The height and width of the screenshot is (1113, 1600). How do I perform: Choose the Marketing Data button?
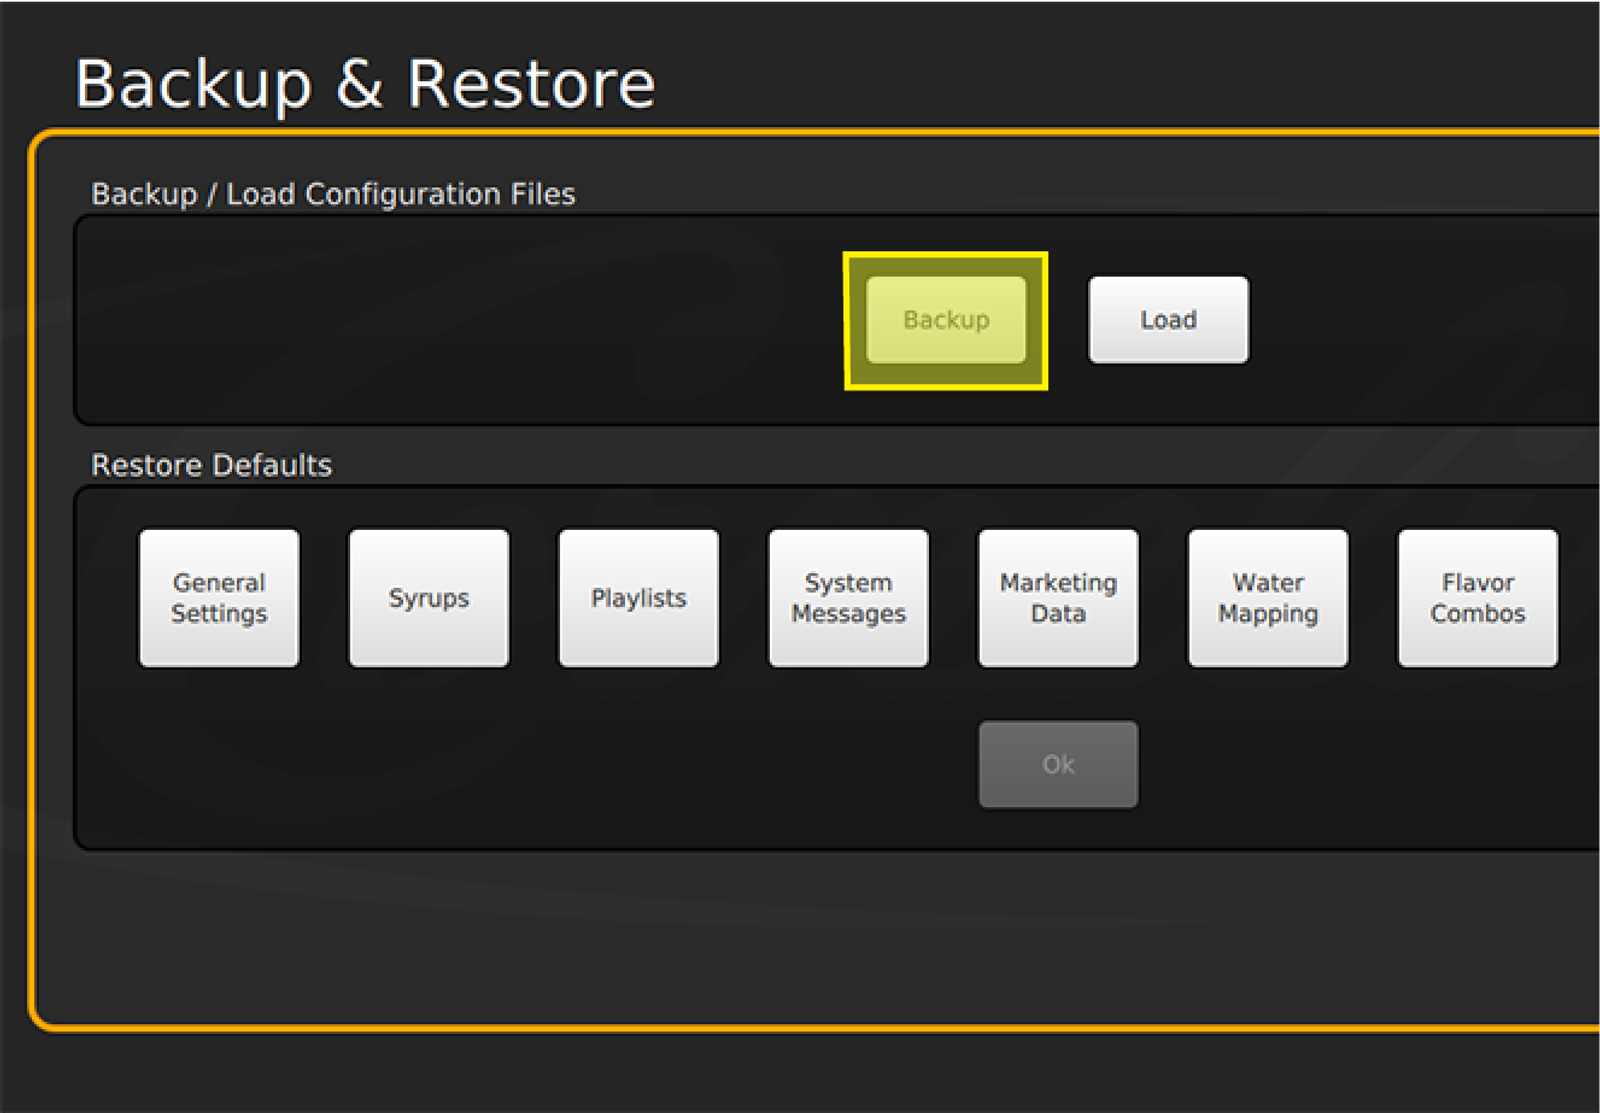click(x=1058, y=598)
